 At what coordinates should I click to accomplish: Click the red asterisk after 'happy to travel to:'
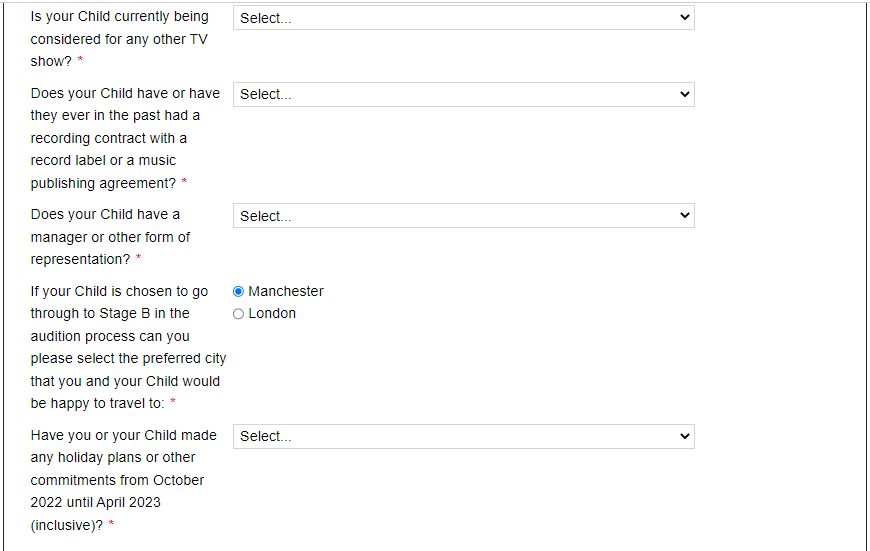pos(173,401)
